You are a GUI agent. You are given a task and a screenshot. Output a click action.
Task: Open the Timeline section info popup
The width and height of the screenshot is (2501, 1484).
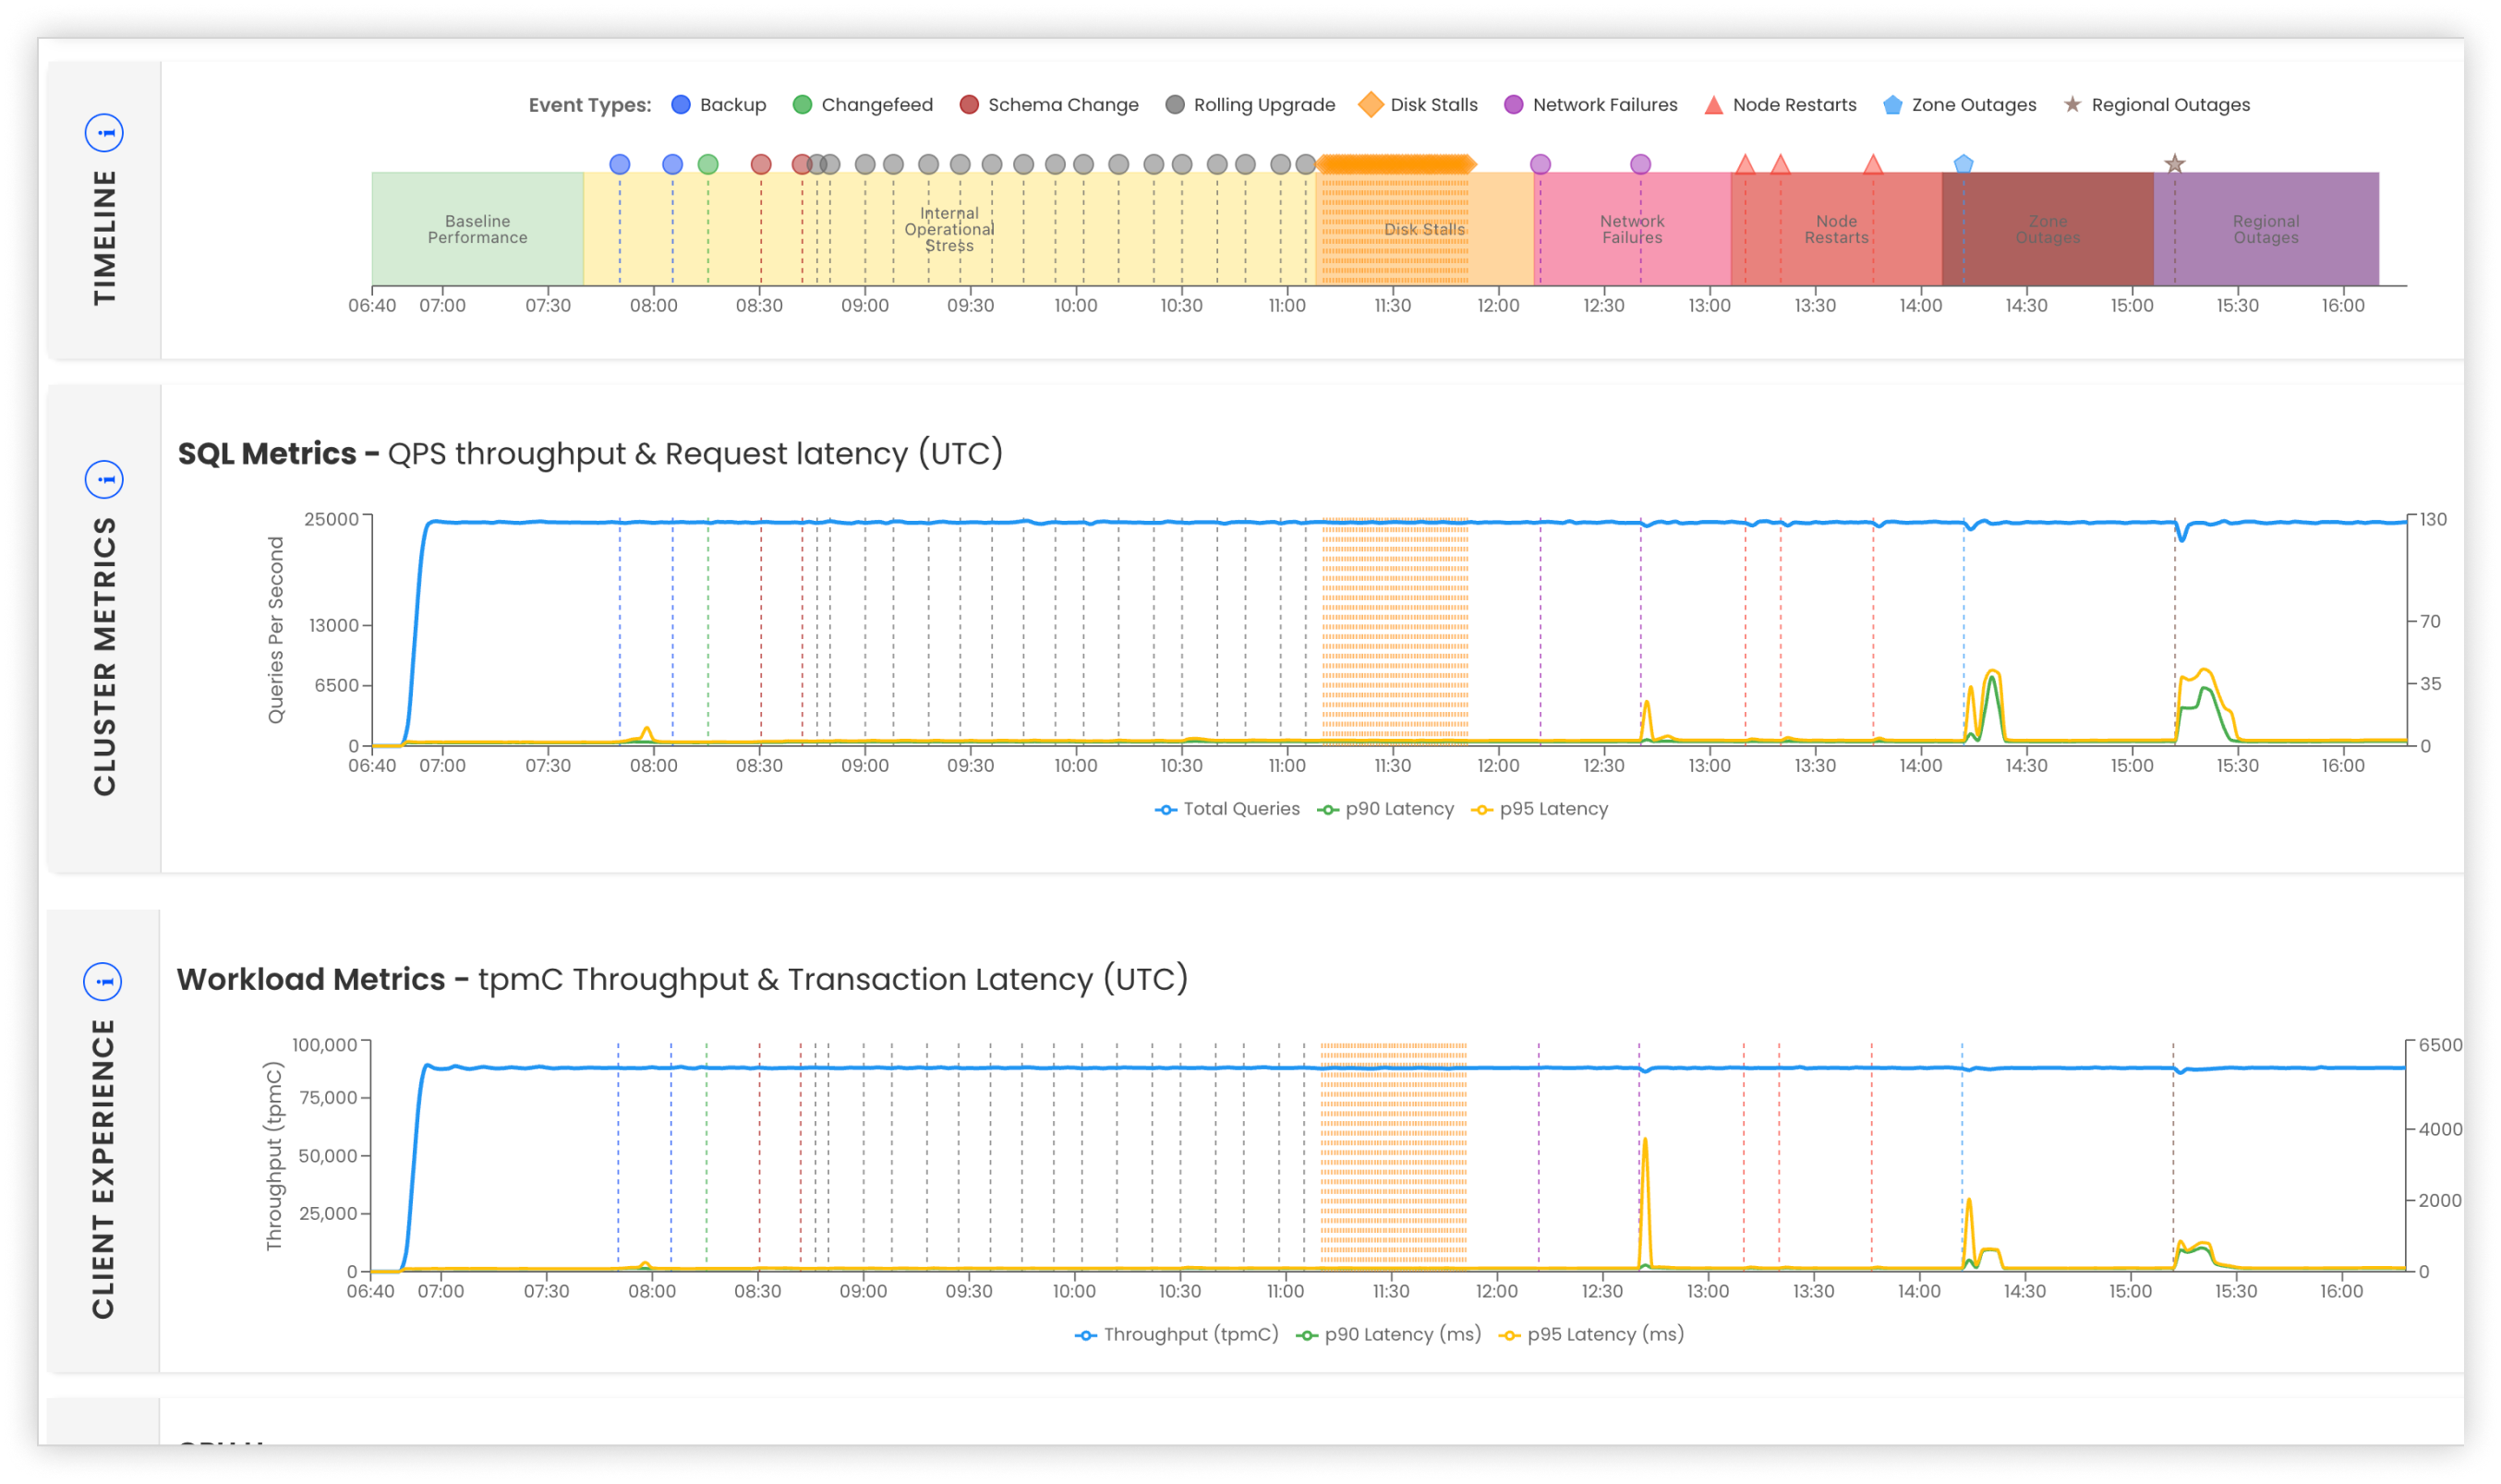click(x=104, y=131)
